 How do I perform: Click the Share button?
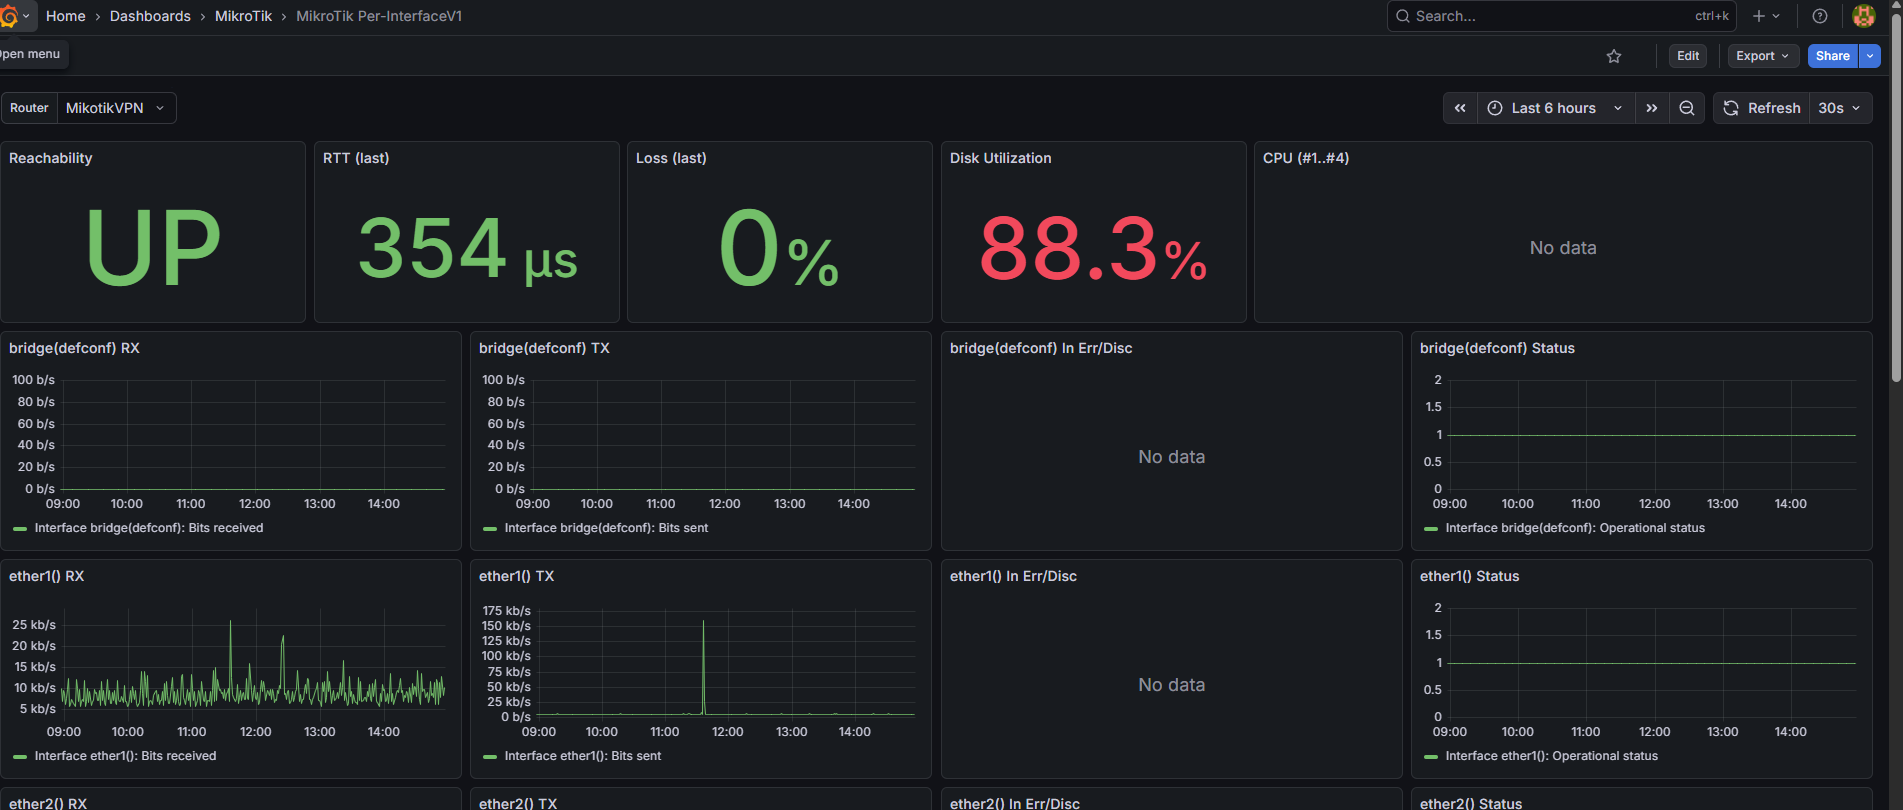(1832, 56)
